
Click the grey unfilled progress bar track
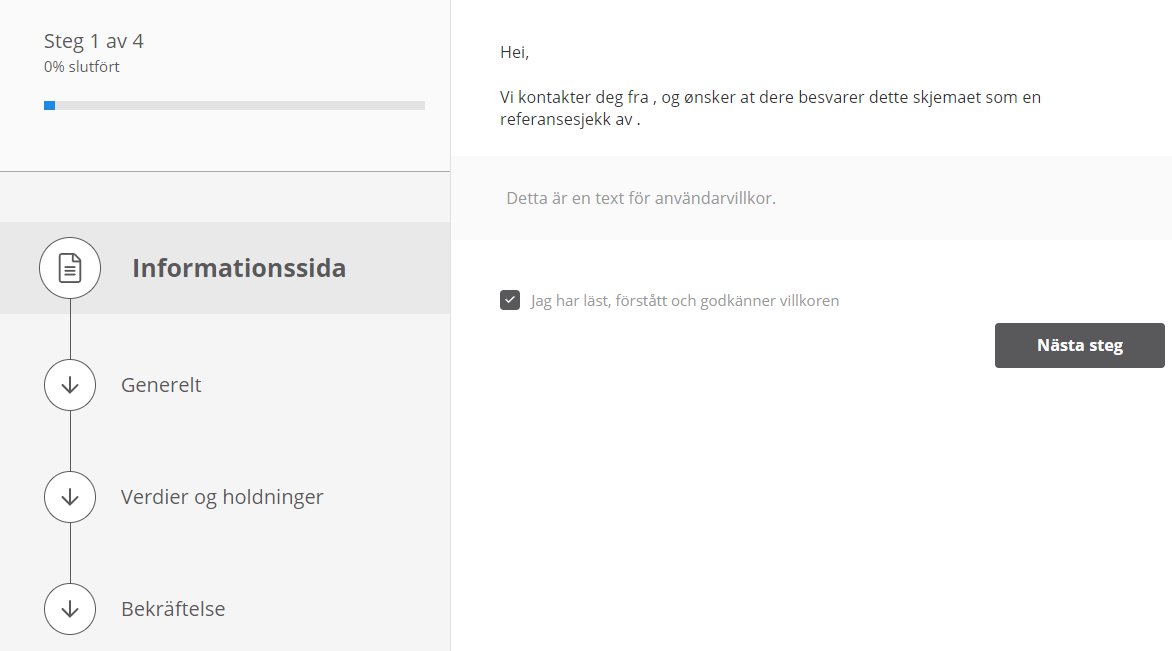pos(240,105)
